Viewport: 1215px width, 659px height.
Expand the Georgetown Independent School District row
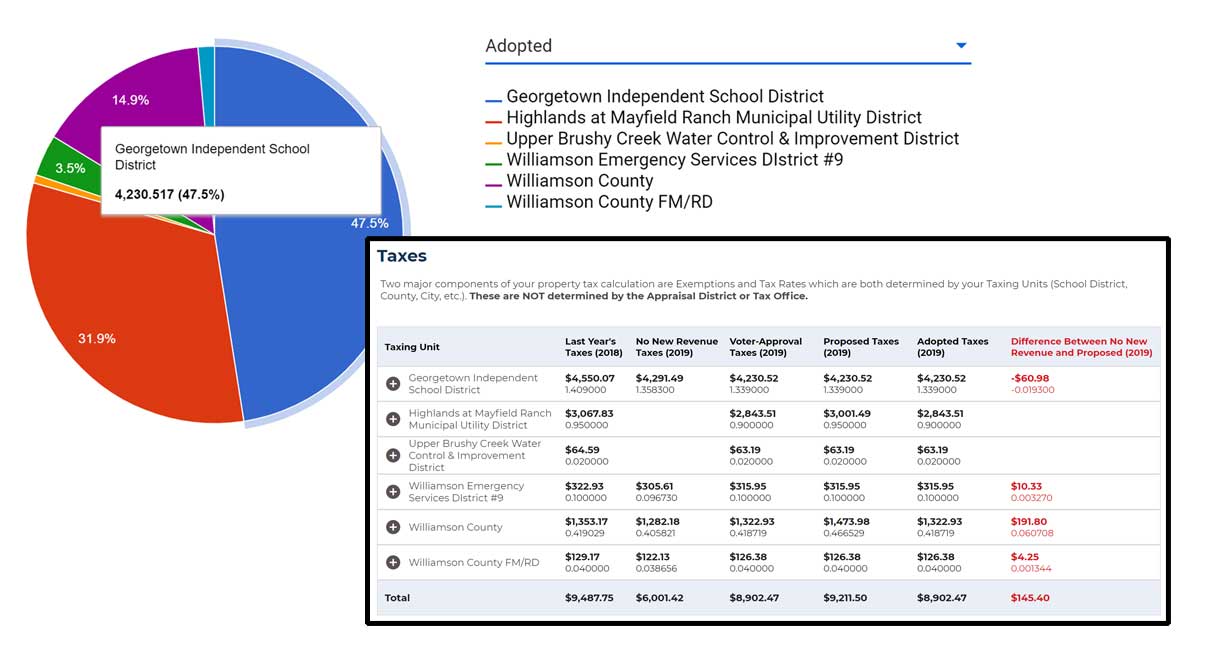[393, 384]
